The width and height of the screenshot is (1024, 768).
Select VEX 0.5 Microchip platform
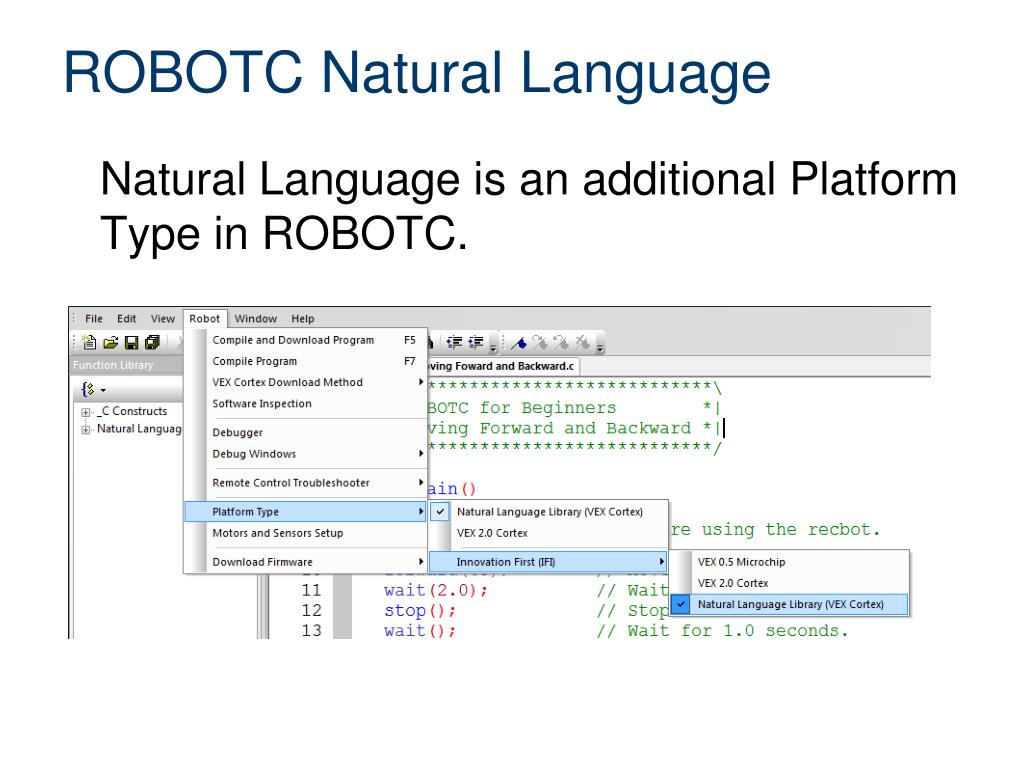(790, 562)
